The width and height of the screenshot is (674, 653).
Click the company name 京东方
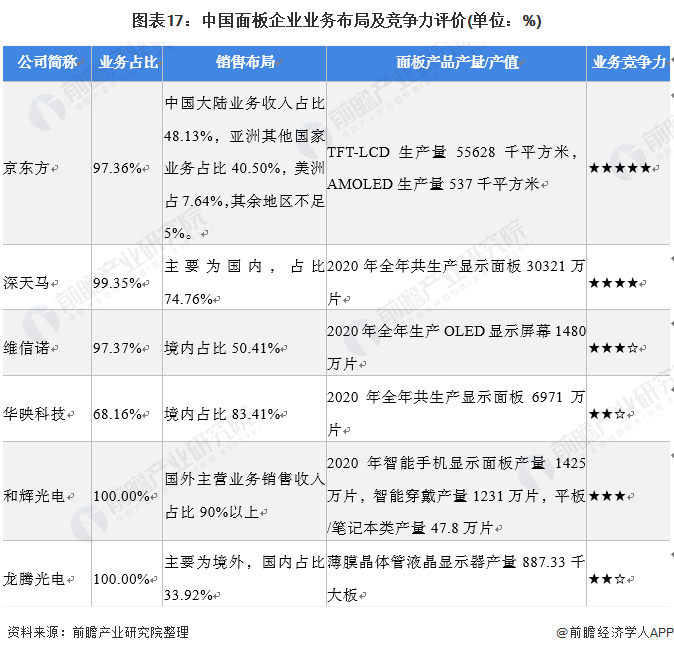point(26,168)
